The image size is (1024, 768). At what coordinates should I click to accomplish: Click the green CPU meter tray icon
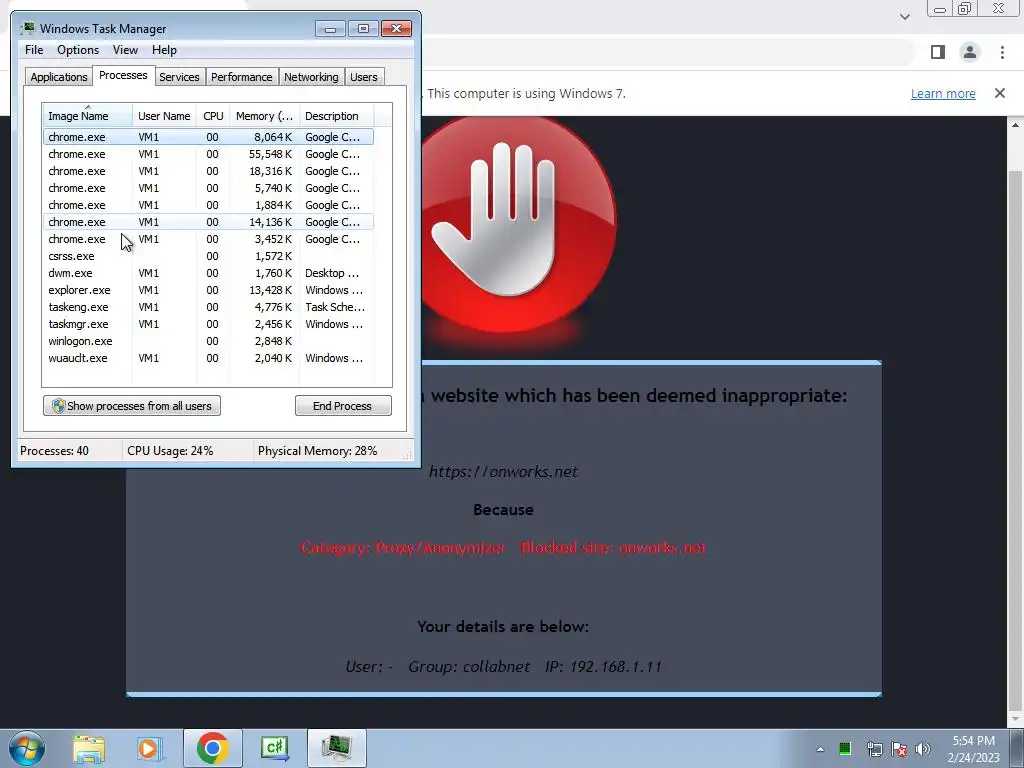pos(845,749)
